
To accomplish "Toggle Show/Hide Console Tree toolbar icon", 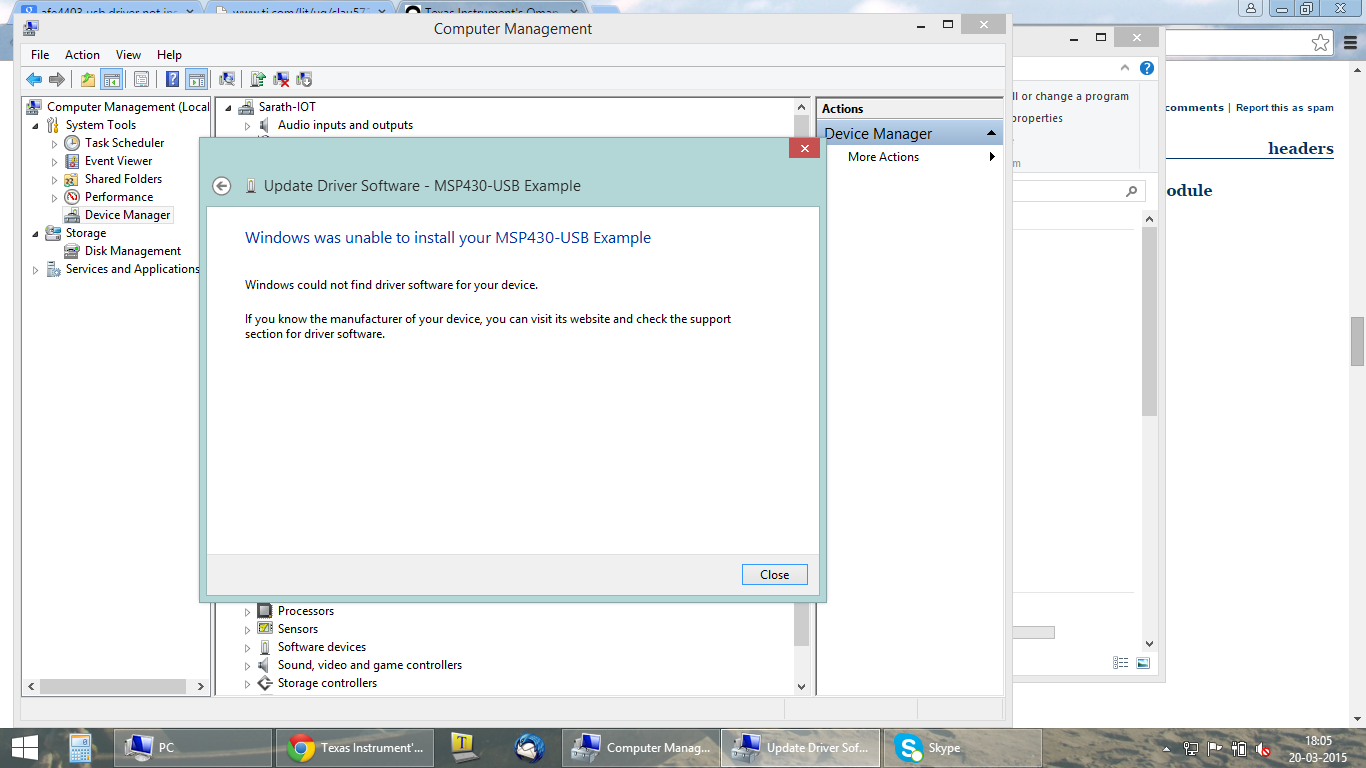I will (x=111, y=79).
